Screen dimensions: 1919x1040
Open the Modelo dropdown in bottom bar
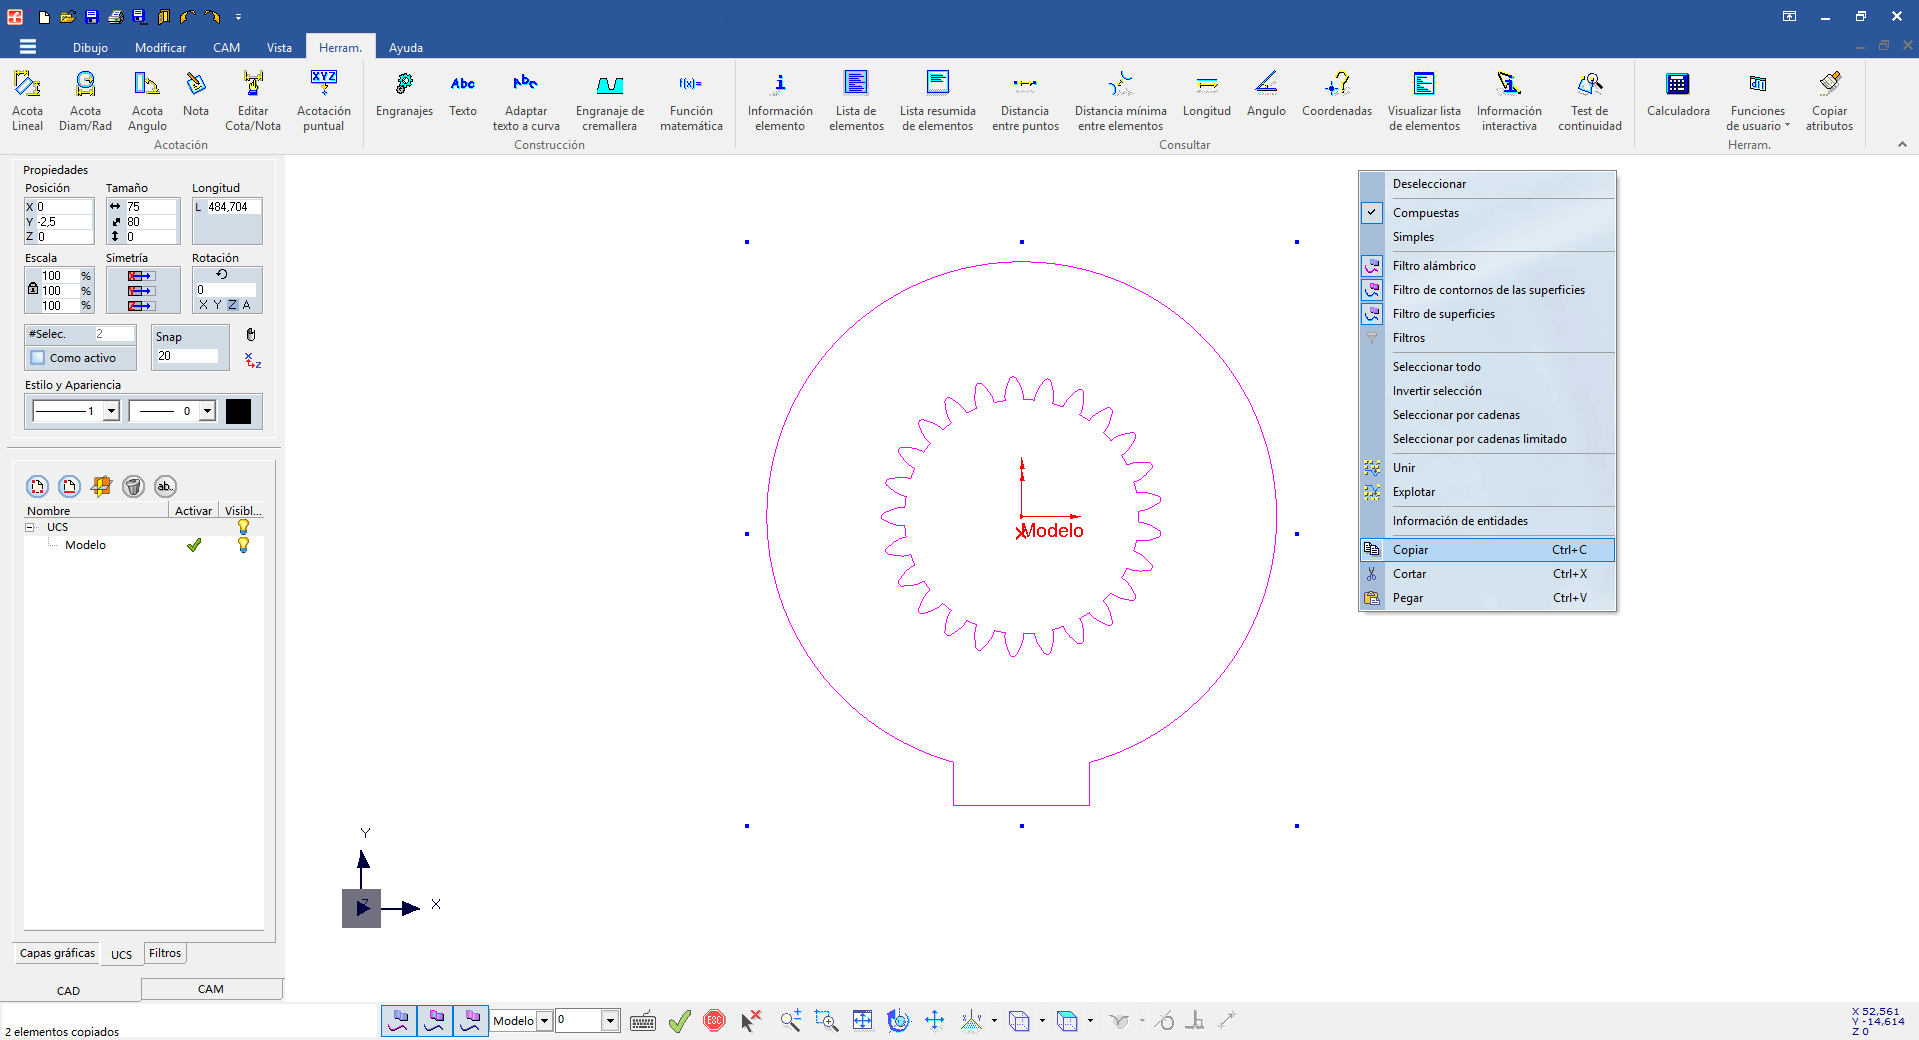pos(545,1021)
